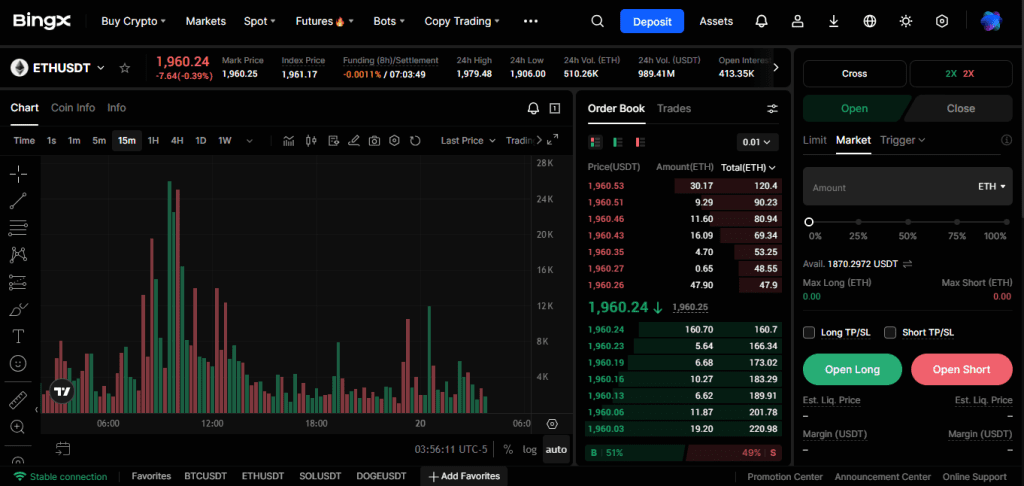This screenshot has width=1024, height=486.
Task: Open the Trigger order type dropdown
Action: [903, 140]
